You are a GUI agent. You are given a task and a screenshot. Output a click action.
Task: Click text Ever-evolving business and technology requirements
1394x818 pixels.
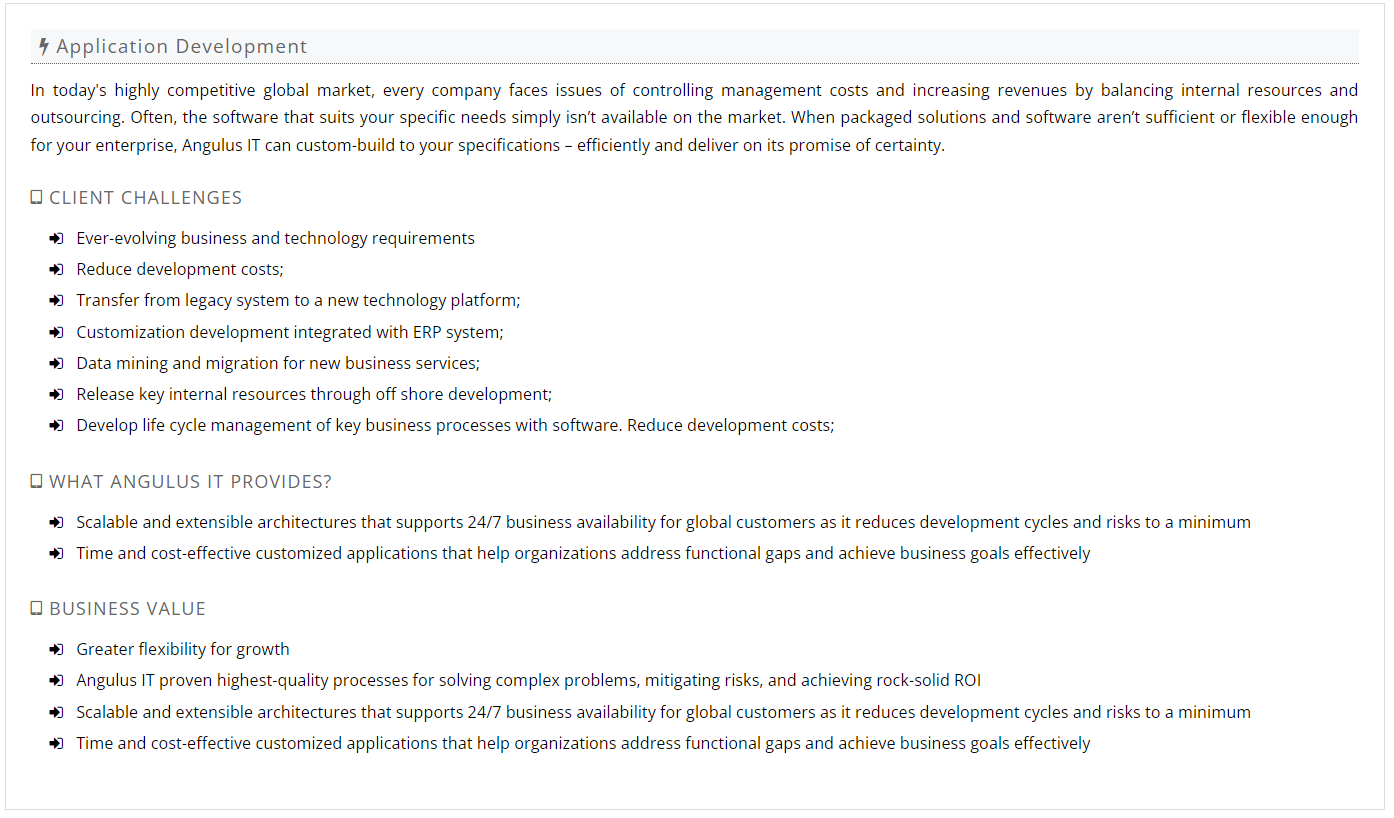click(275, 238)
